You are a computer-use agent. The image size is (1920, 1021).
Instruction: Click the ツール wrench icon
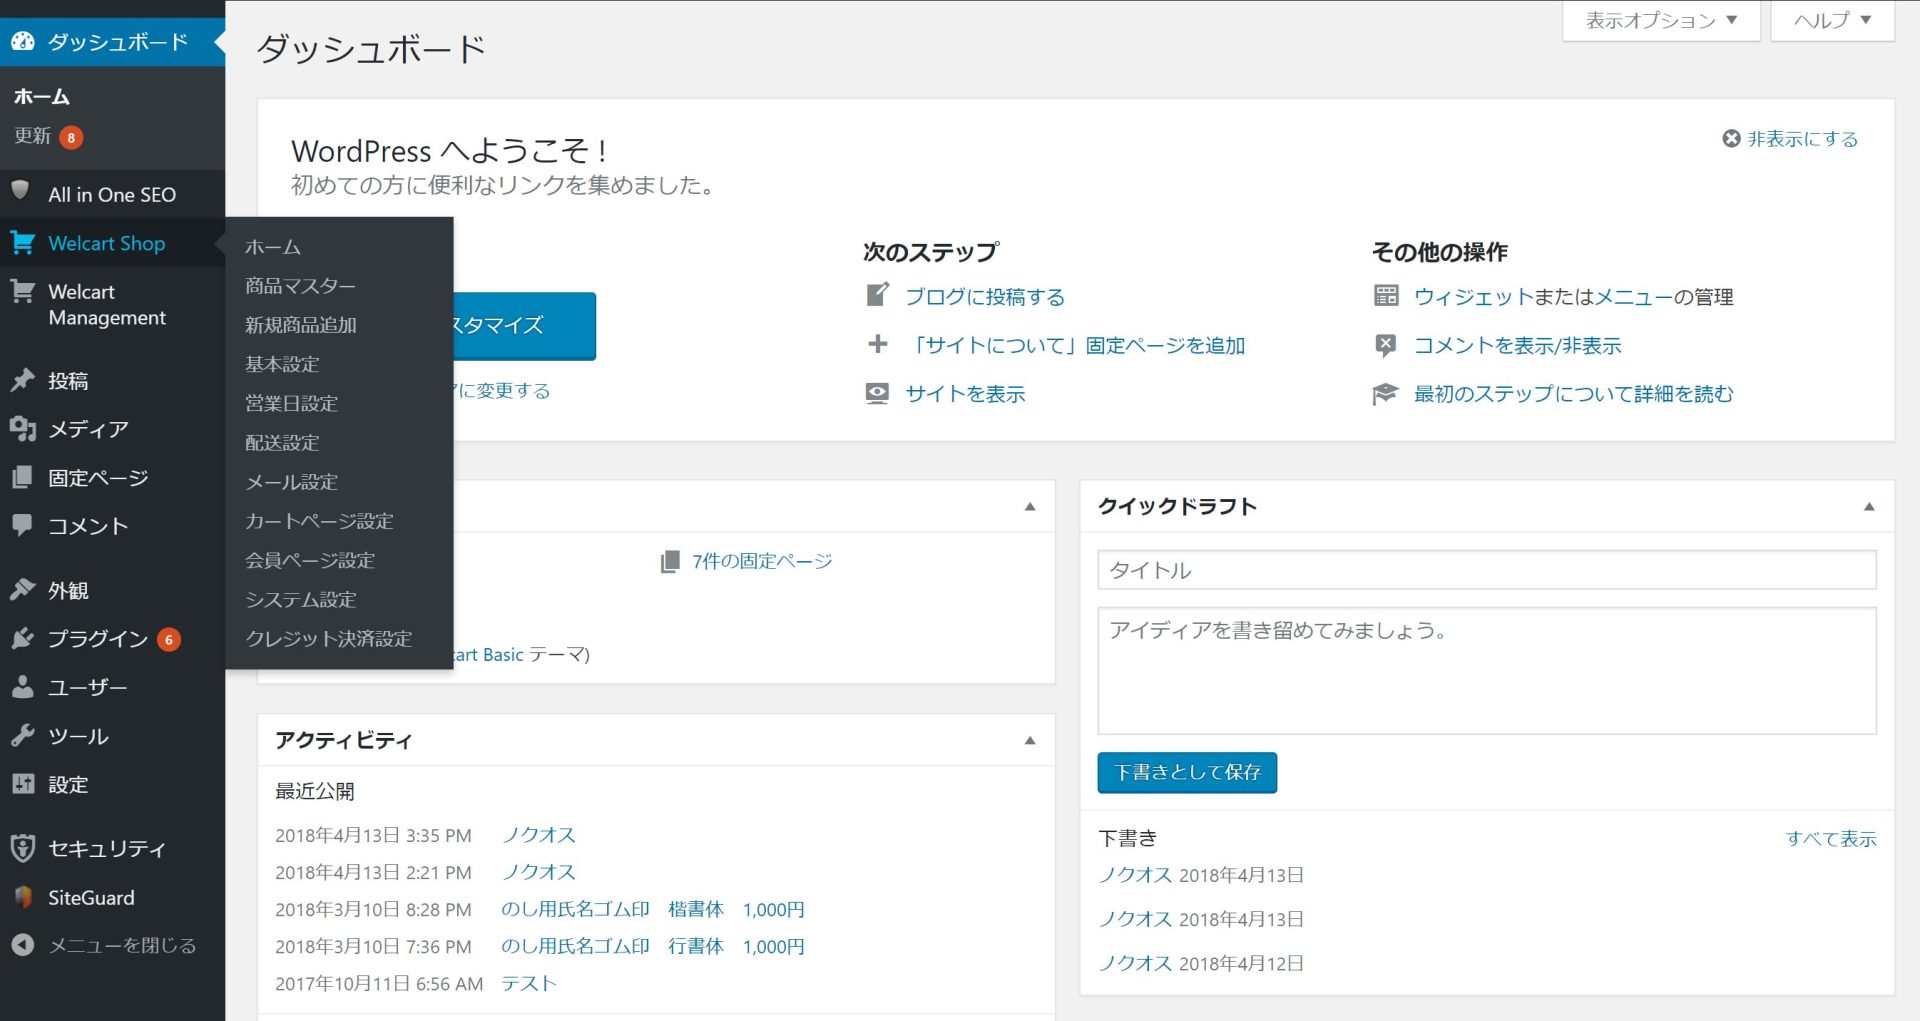coord(22,735)
